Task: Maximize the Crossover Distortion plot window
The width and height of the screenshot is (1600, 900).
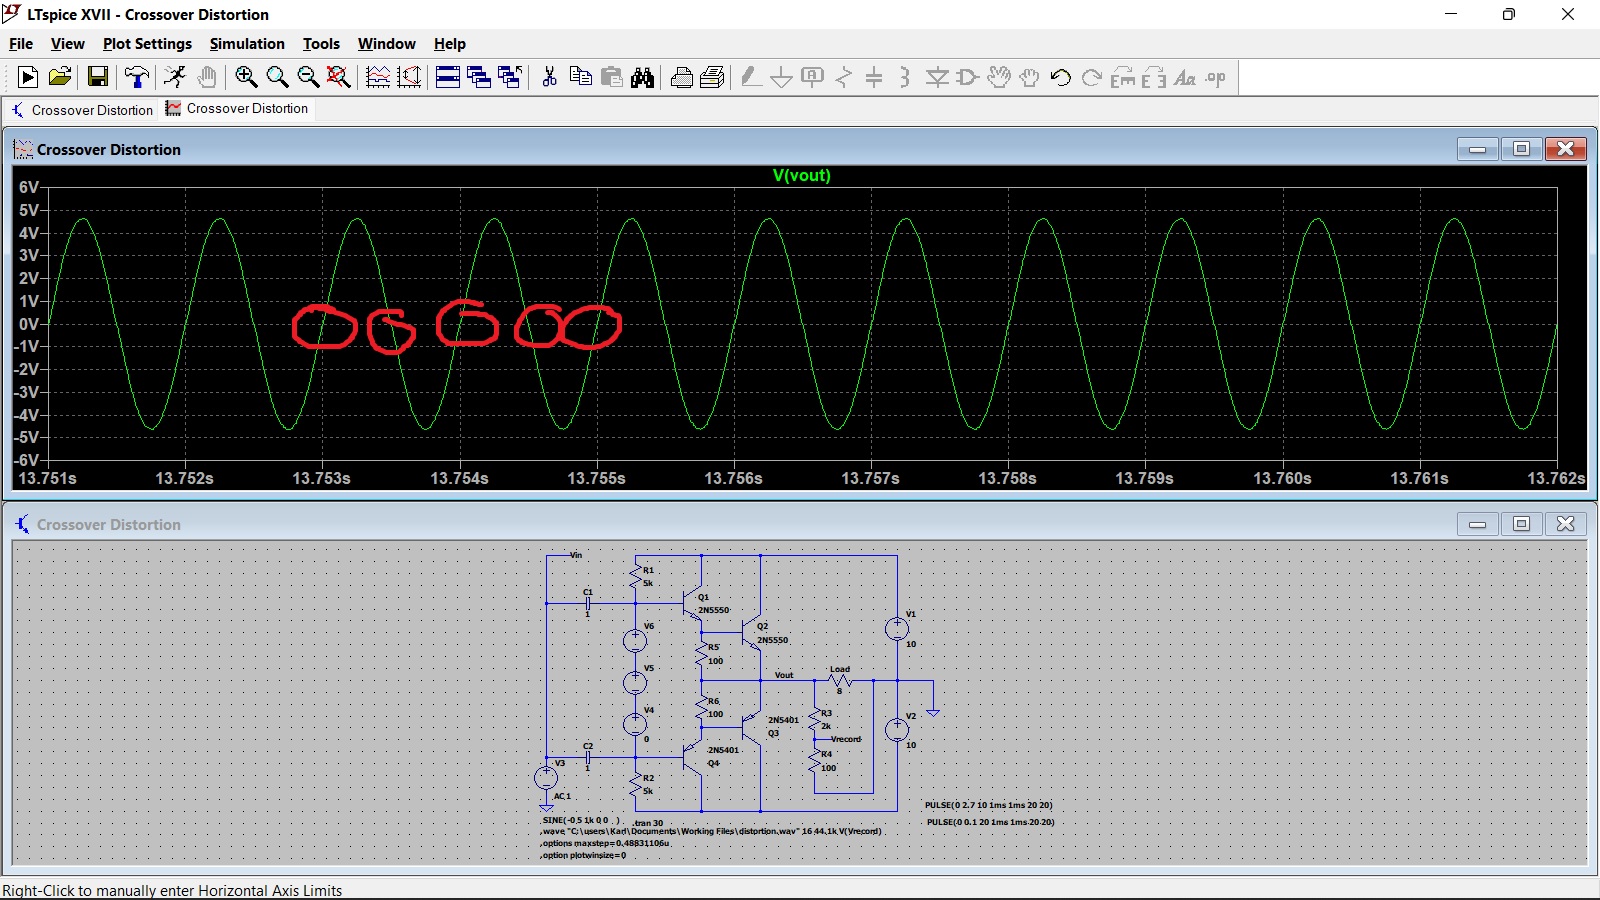Action: 1521,149
